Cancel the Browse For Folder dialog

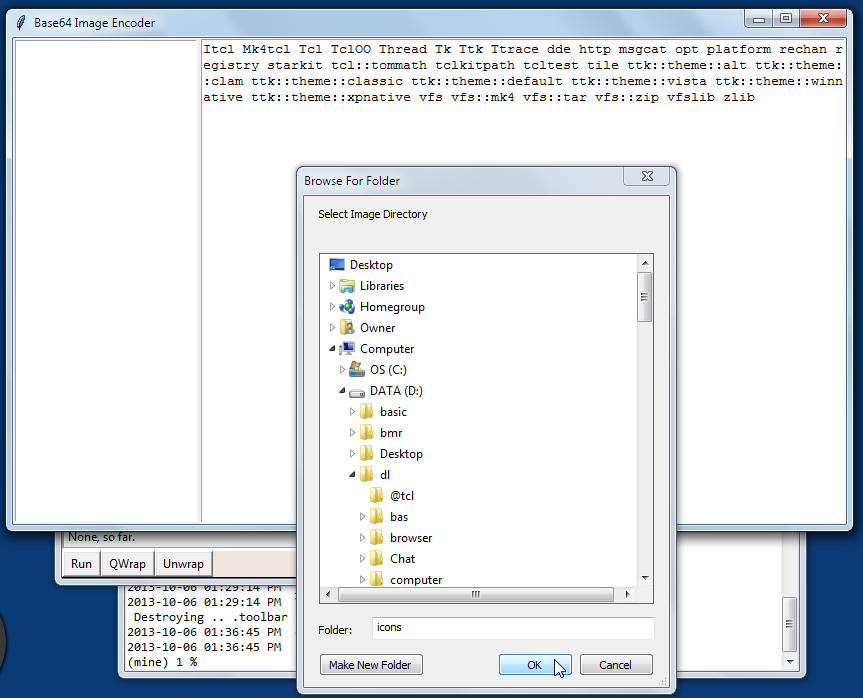[615, 665]
